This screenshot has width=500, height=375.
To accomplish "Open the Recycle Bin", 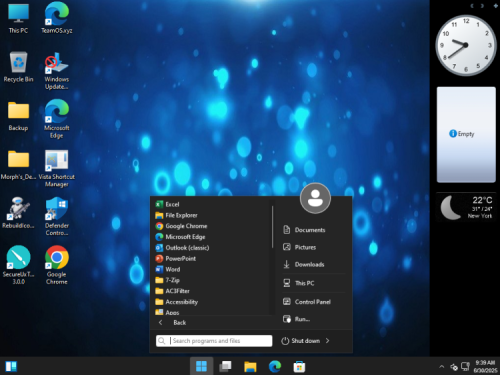I will pyautogui.click(x=18, y=67).
